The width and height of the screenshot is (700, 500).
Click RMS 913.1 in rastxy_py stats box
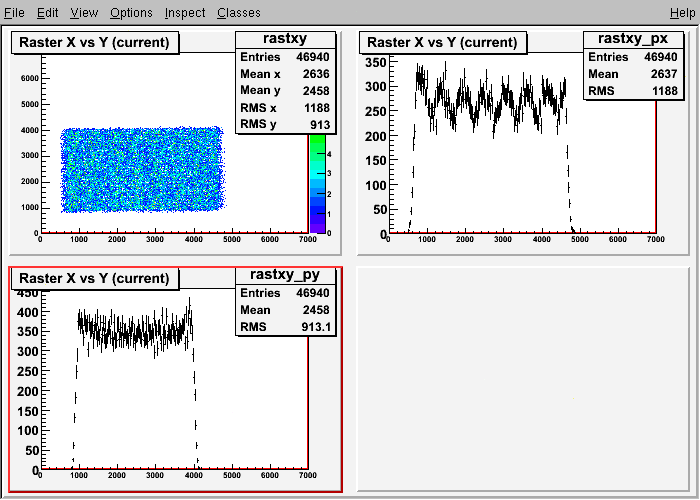(285, 327)
